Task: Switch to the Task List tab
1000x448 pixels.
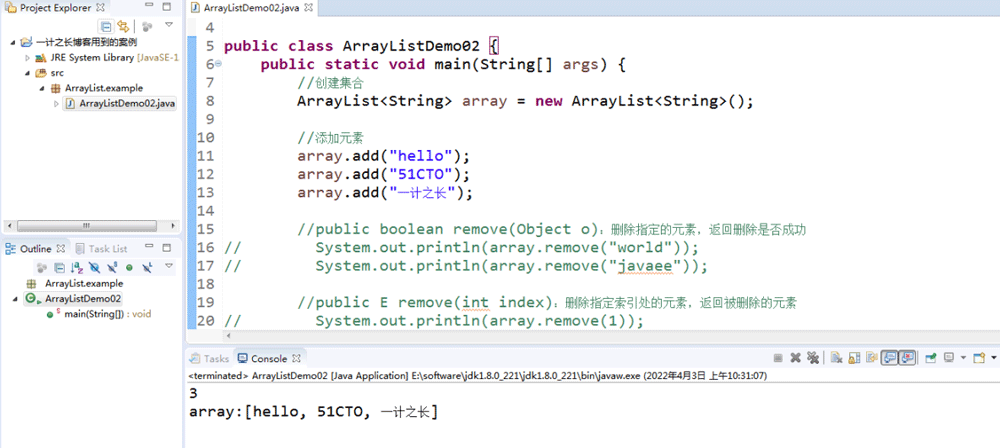Action: click(101, 249)
